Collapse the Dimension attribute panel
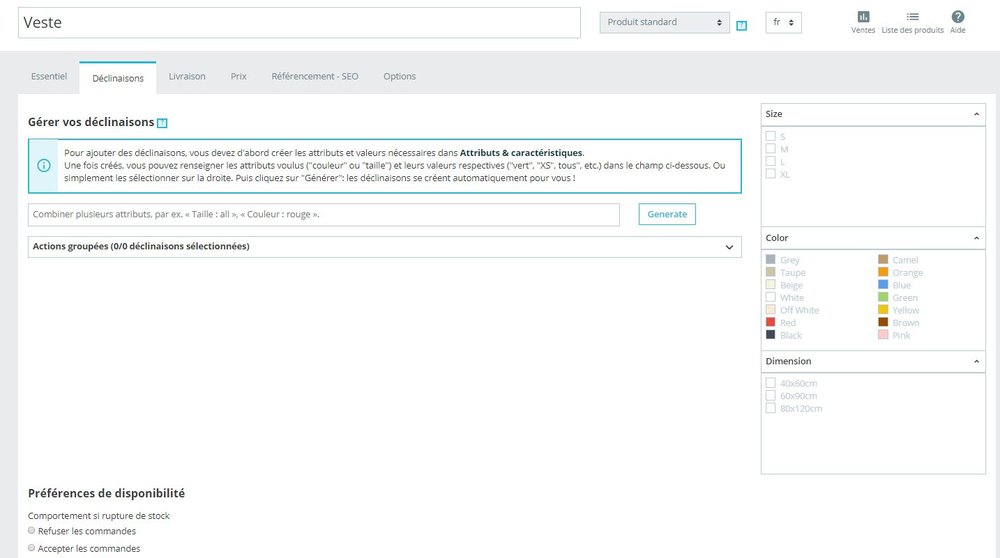 (x=976, y=362)
